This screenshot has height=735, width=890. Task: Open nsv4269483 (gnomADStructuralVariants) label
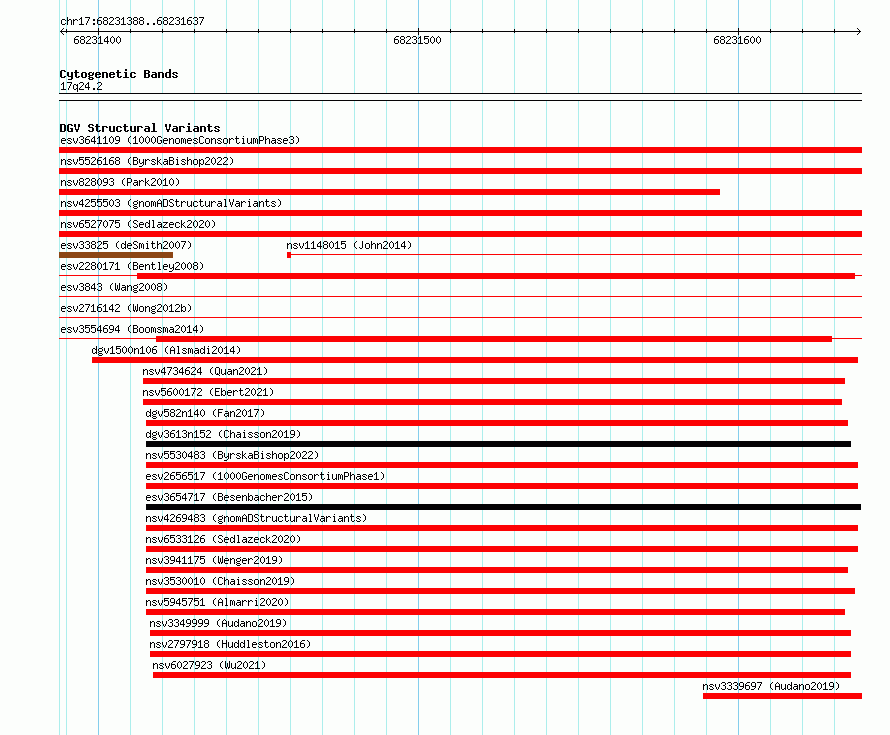coord(256,518)
